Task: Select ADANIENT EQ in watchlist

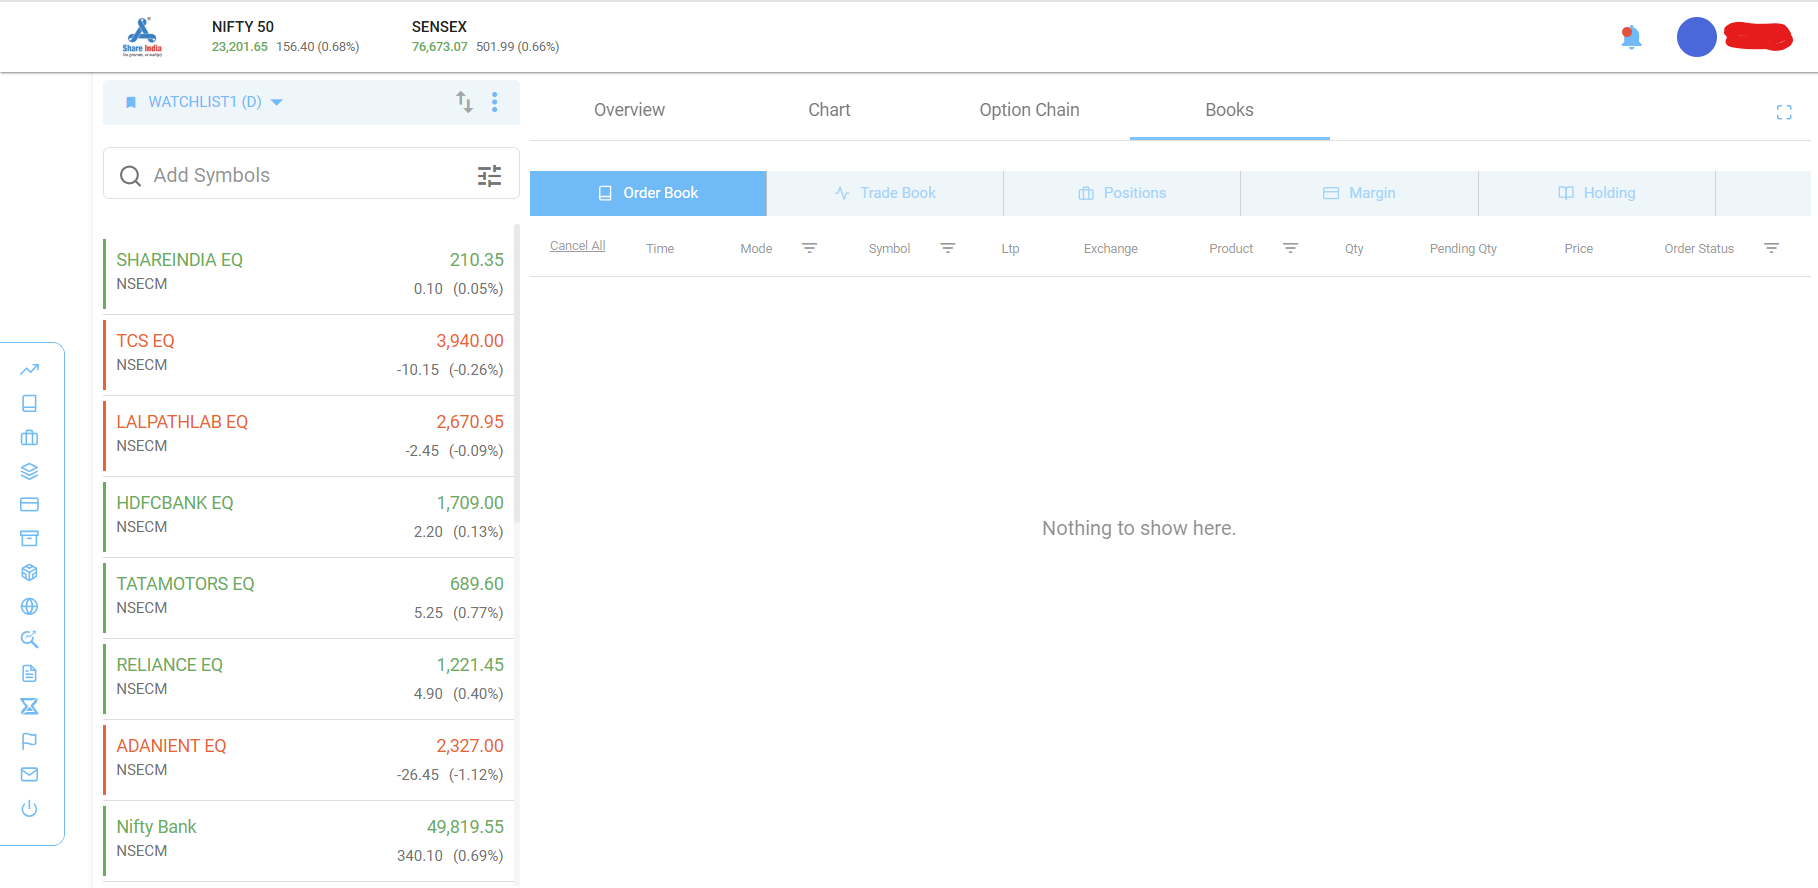Action: pos(310,760)
